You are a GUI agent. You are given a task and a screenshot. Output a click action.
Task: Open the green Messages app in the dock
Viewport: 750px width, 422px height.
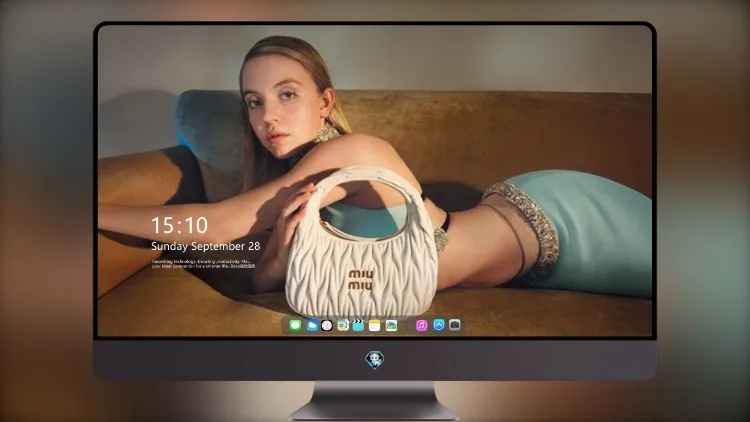(x=295, y=325)
